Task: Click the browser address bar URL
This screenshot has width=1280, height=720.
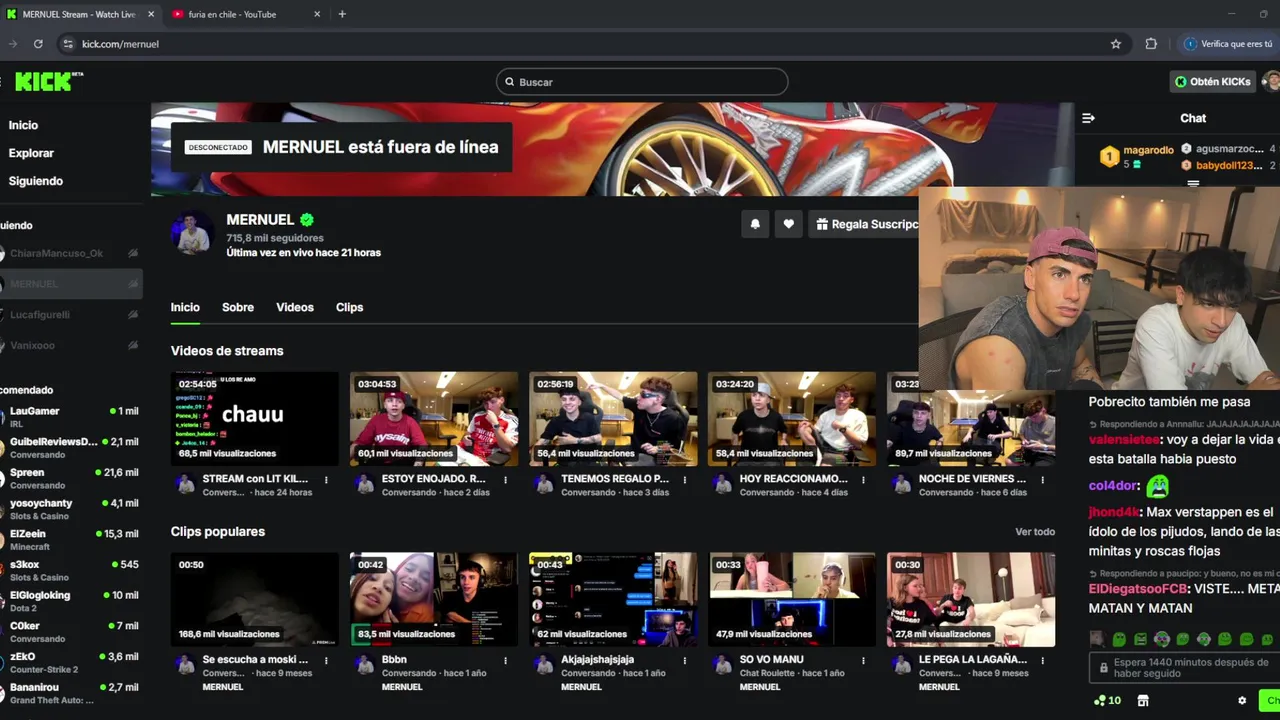Action: (120, 44)
